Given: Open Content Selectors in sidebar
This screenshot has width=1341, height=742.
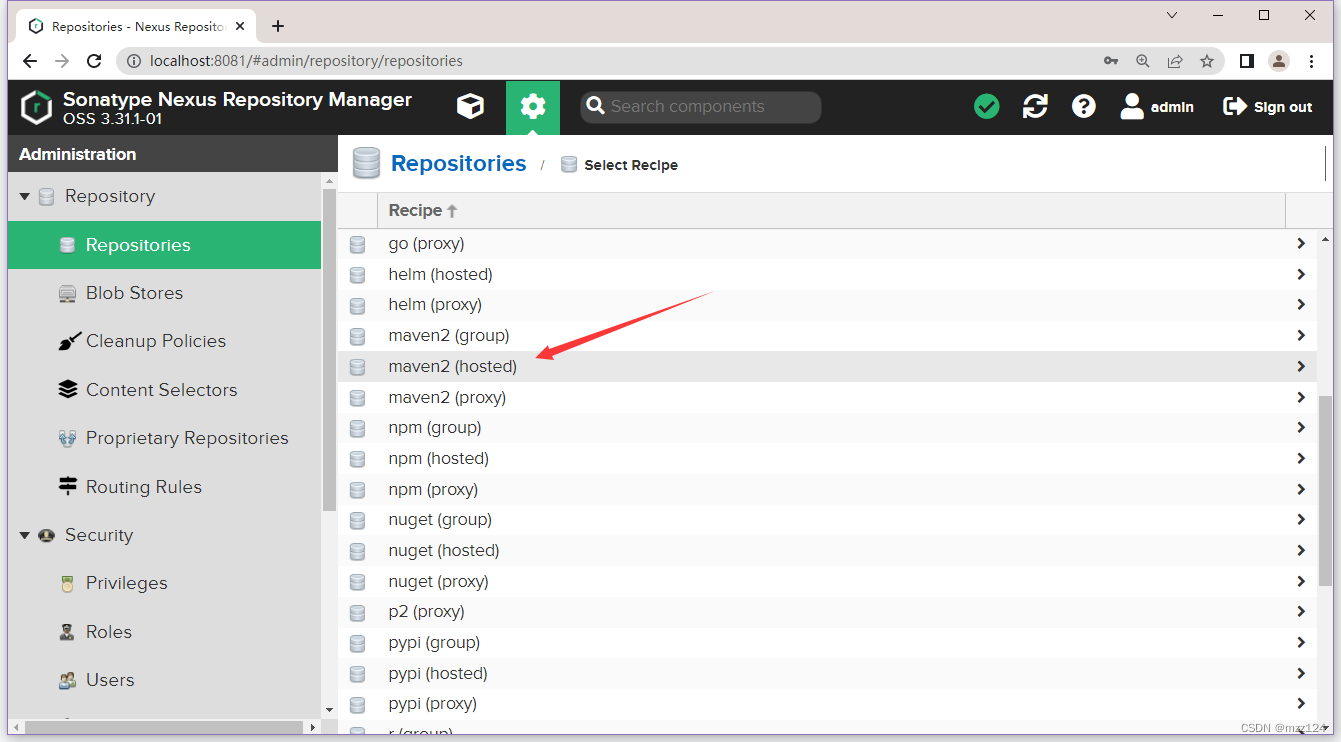Looking at the screenshot, I should point(164,390).
